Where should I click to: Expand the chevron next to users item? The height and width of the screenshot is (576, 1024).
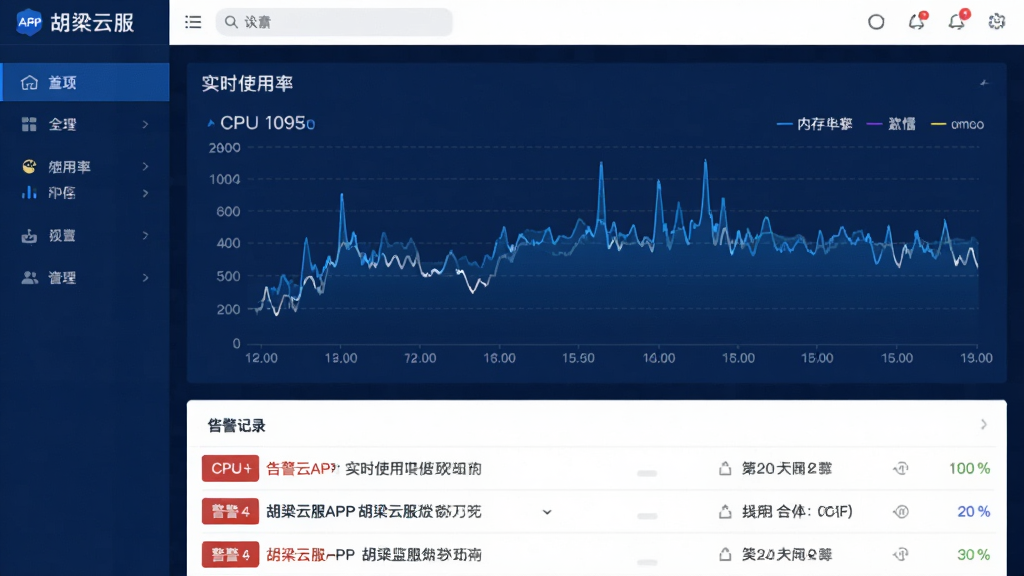coord(146,278)
